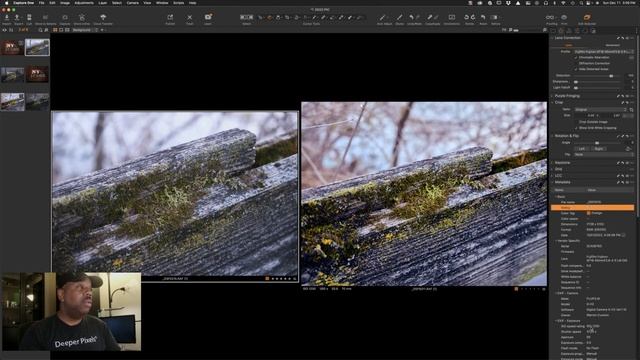
Task: Open the Capture camera tool
Action: [x=64, y=17]
